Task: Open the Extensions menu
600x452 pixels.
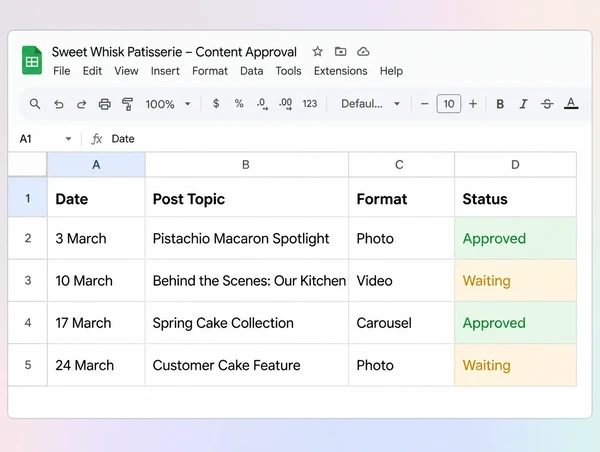Action: pyautogui.click(x=341, y=71)
